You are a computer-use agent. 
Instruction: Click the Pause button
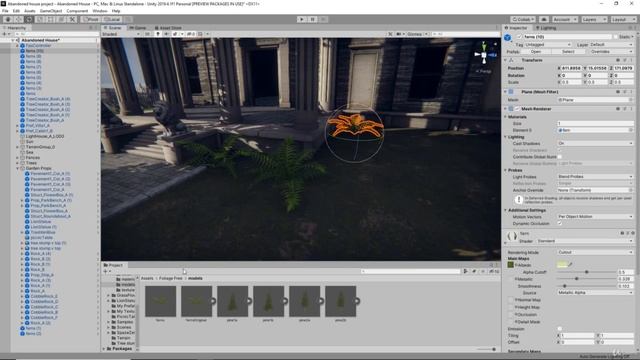tap(313, 19)
